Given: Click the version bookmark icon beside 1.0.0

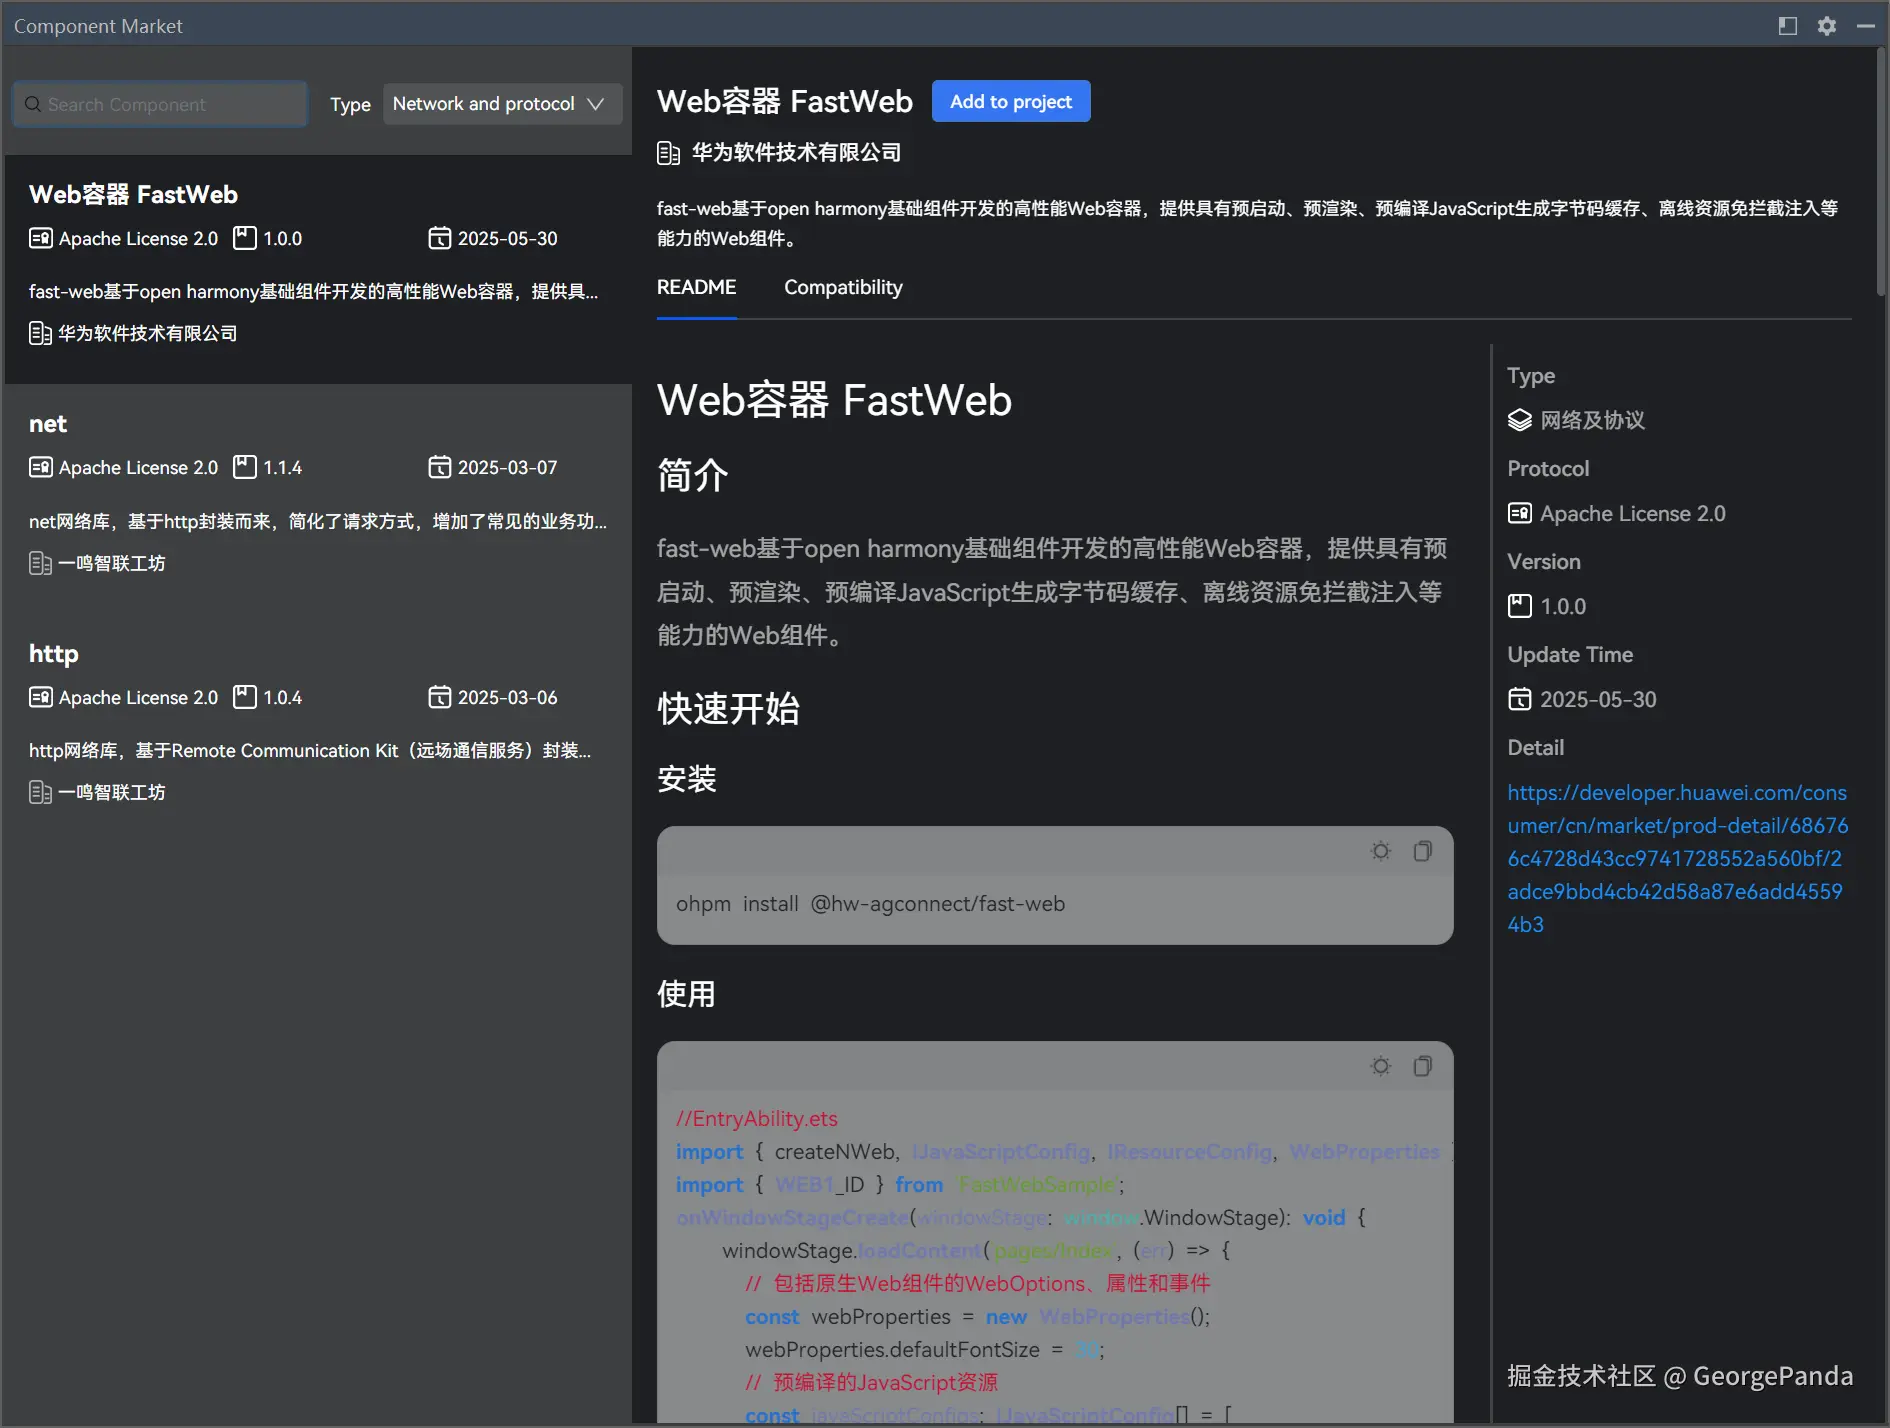Looking at the screenshot, I should tap(245, 238).
